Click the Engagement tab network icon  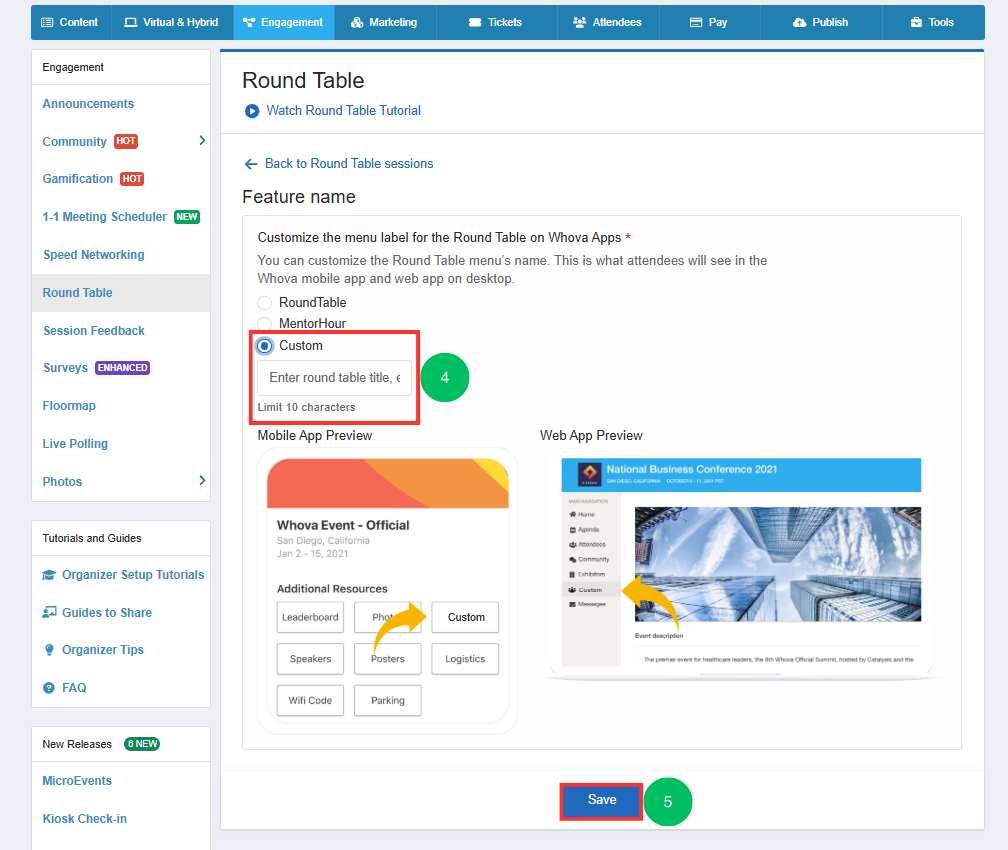point(249,23)
